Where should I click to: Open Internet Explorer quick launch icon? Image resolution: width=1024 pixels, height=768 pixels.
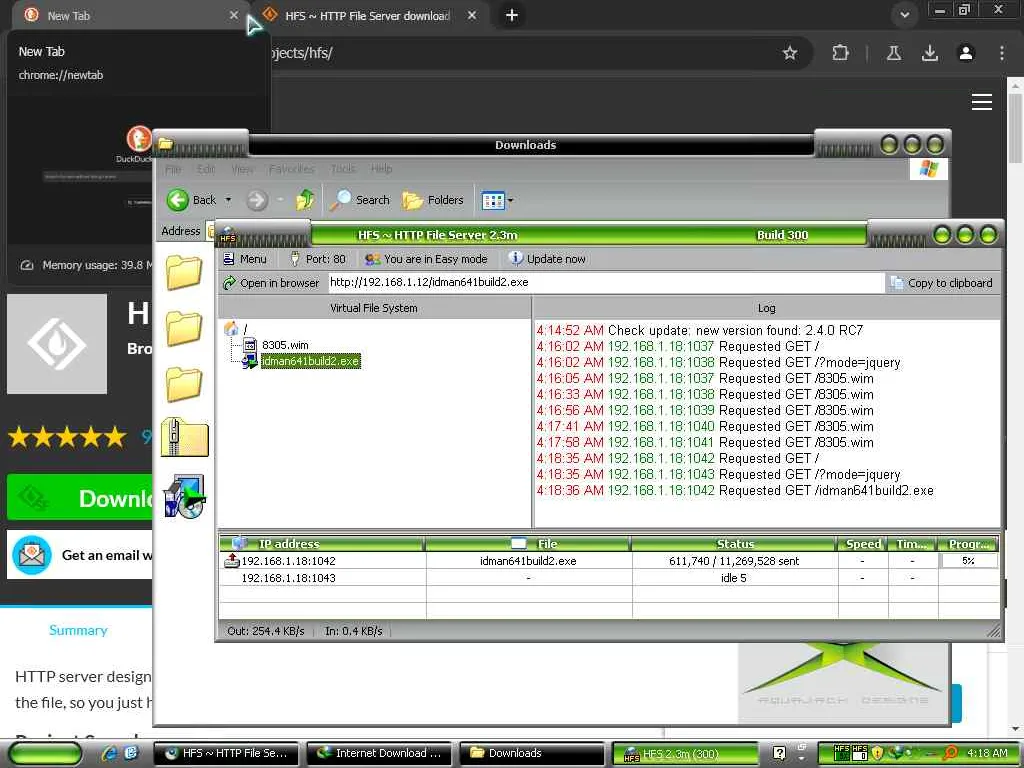pyautogui.click(x=109, y=753)
